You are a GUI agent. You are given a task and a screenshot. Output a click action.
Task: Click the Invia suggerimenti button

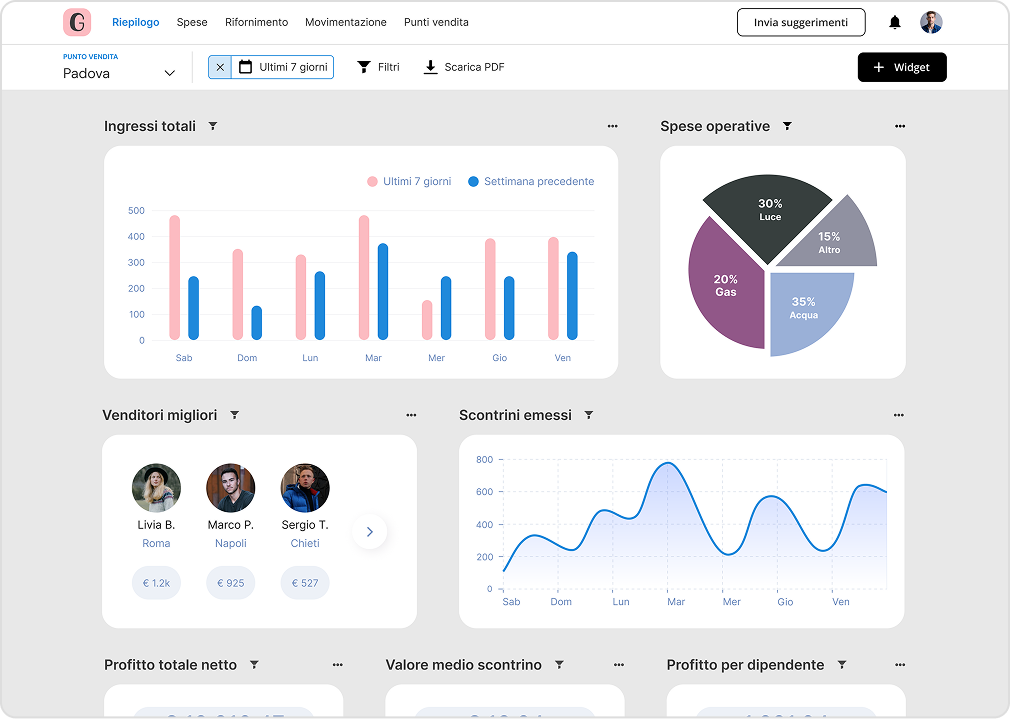(x=800, y=22)
